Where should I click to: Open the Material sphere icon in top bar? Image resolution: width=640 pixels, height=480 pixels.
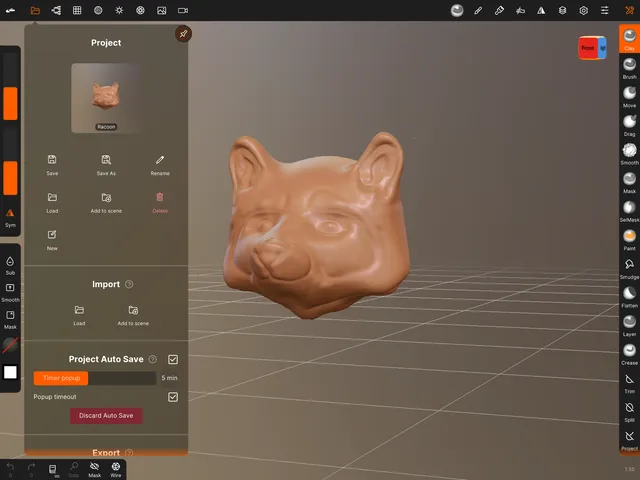[98, 11]
